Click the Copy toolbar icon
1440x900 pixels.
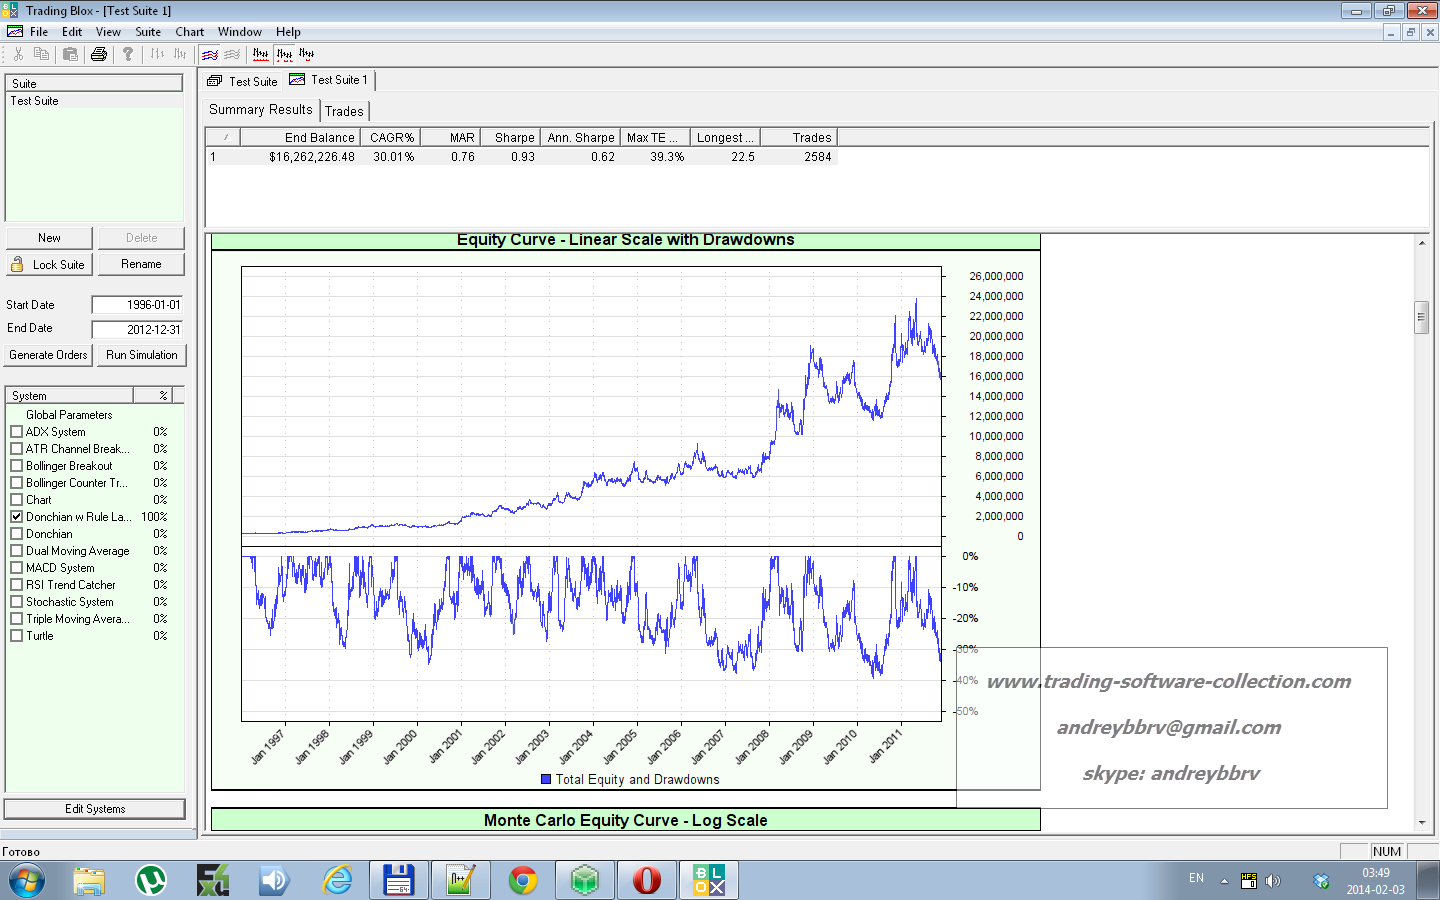point(41,54)
